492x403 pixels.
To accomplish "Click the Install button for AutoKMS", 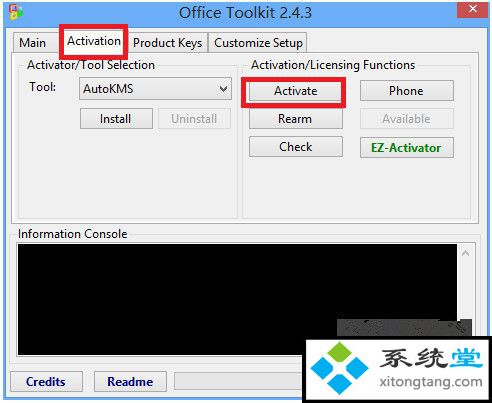I will click(x=116, y=119).
